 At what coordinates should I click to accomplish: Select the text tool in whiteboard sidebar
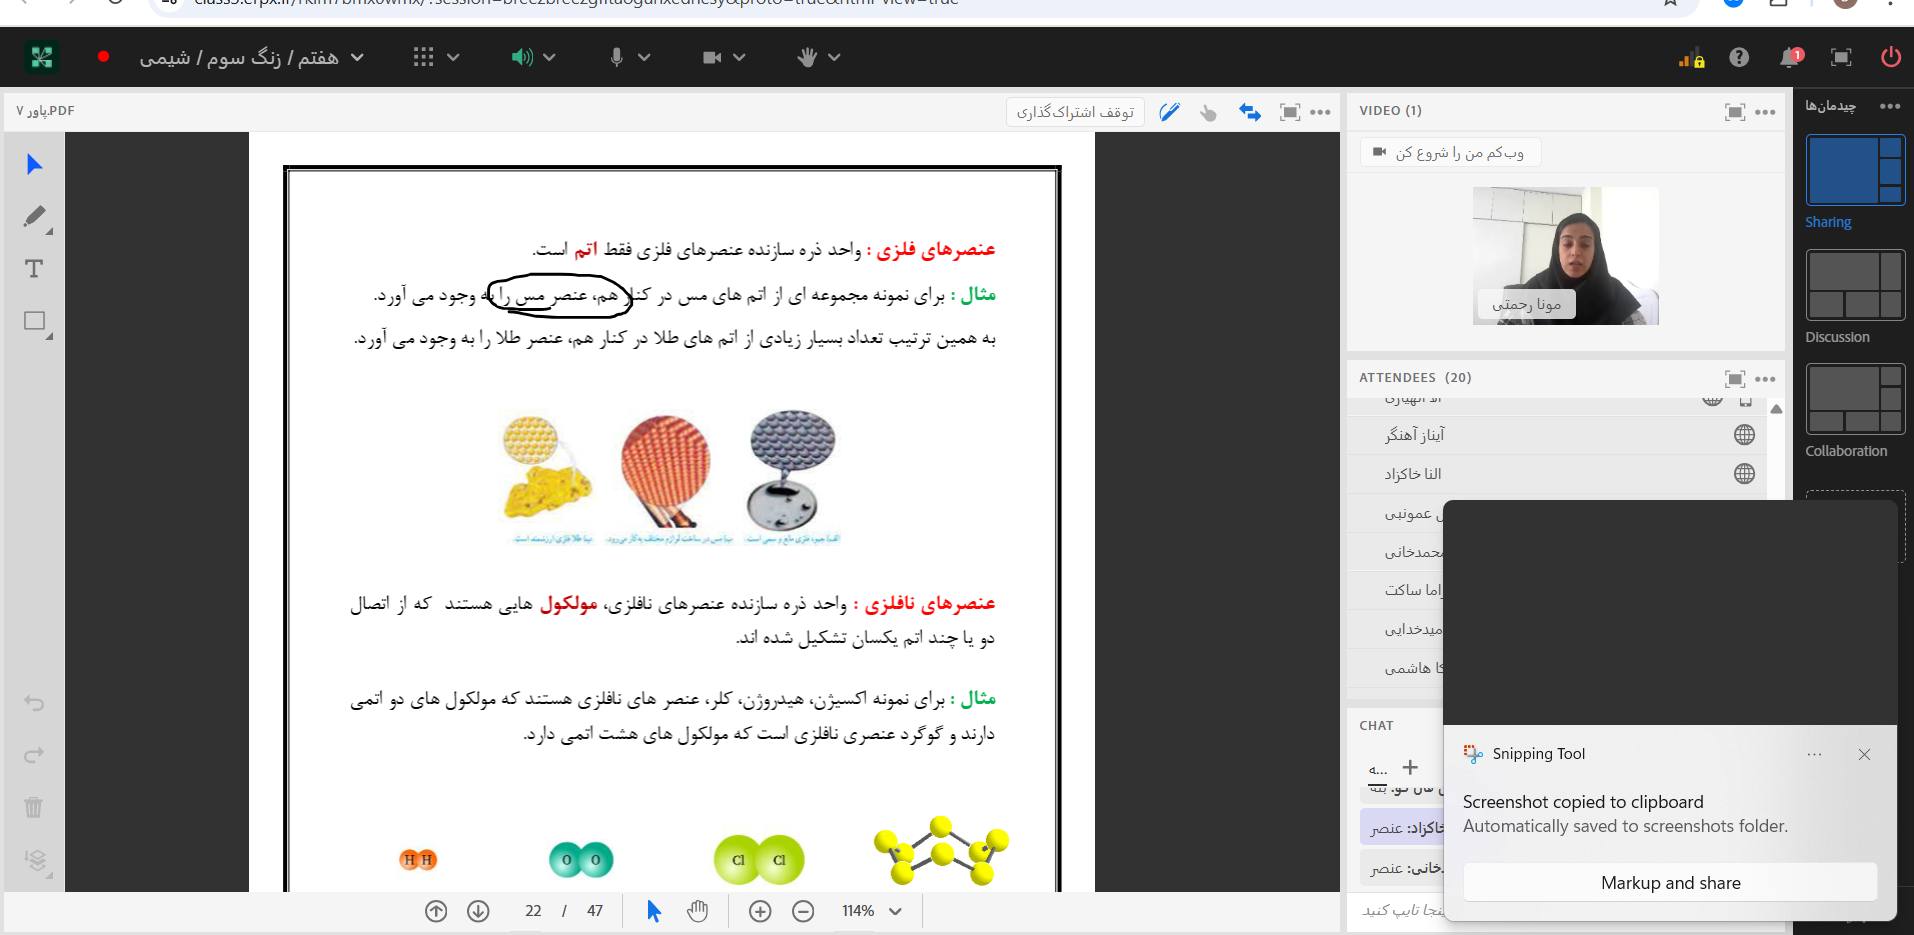click(34, 269)
